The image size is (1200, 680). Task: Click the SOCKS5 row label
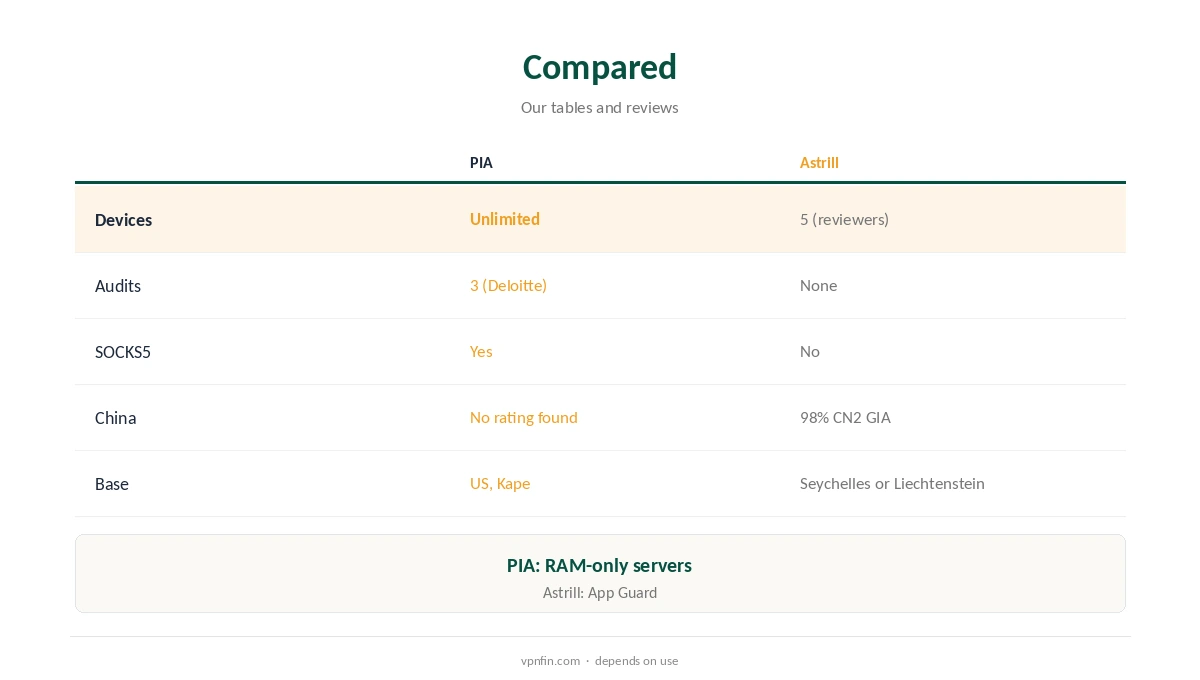[123, 352]
